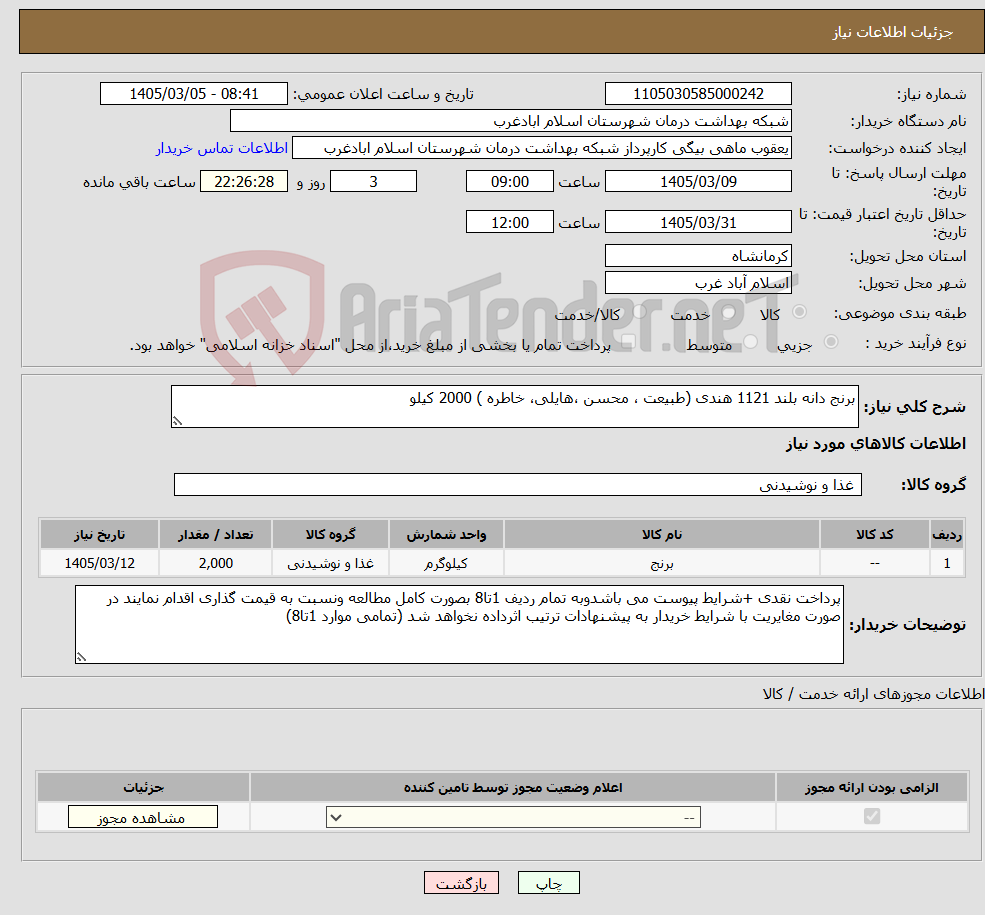The width and height of the screenshot is (985, 915).
Task: Click the جزئیات column header
Action: coord(143,788)
